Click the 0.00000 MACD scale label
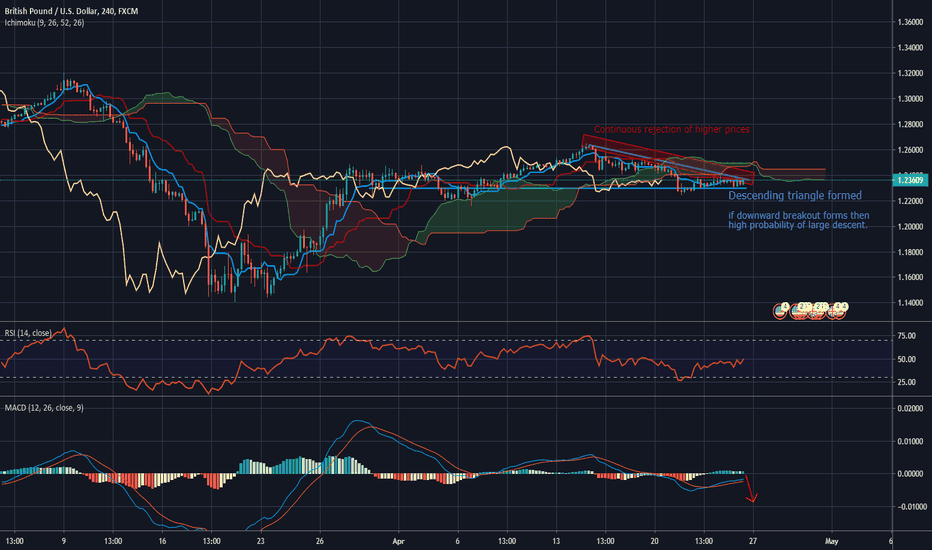The height and width of the screenshot is (550, 932). point(910,474)
